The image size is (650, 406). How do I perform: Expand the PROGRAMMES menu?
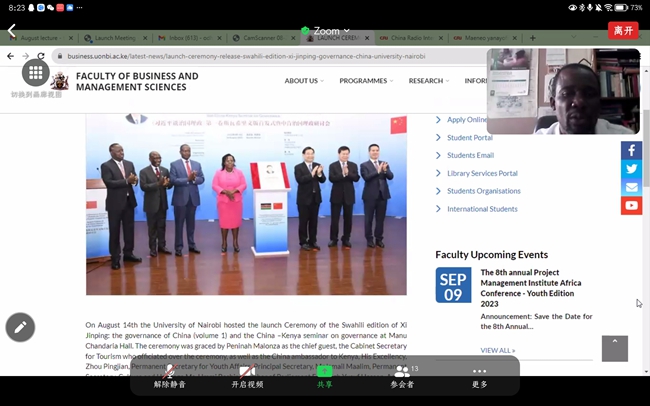click(x=366, y=81)
